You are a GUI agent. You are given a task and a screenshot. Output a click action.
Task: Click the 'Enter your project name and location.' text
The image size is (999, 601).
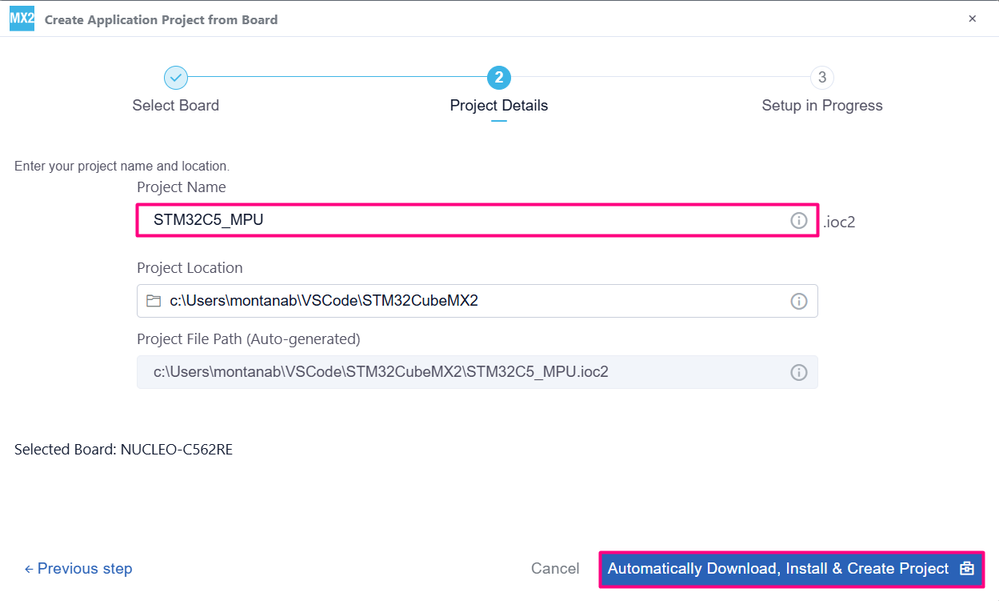[122, 166]
